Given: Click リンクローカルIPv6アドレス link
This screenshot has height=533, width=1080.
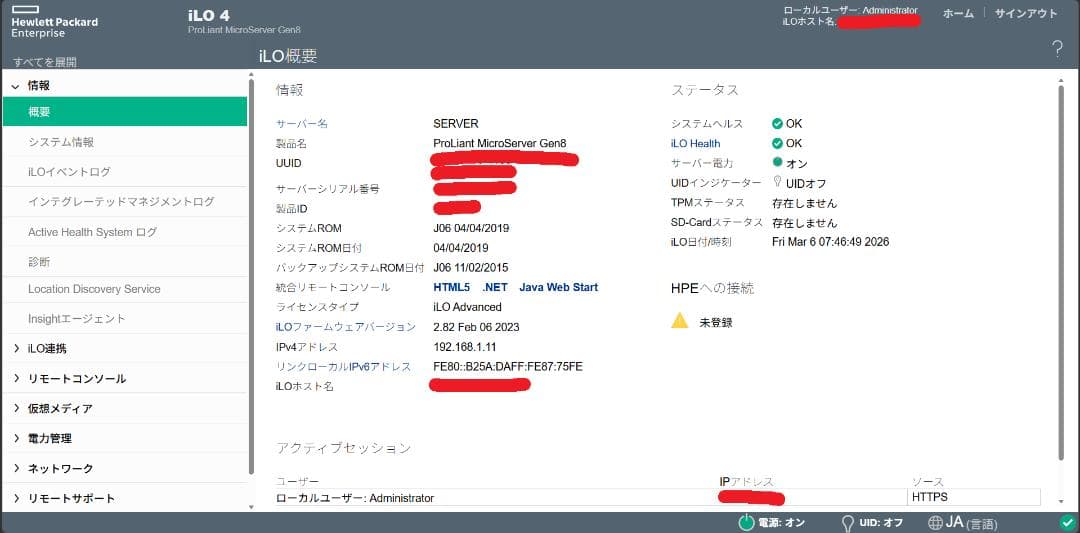Looking at the screenshot, I should (344, 366).
